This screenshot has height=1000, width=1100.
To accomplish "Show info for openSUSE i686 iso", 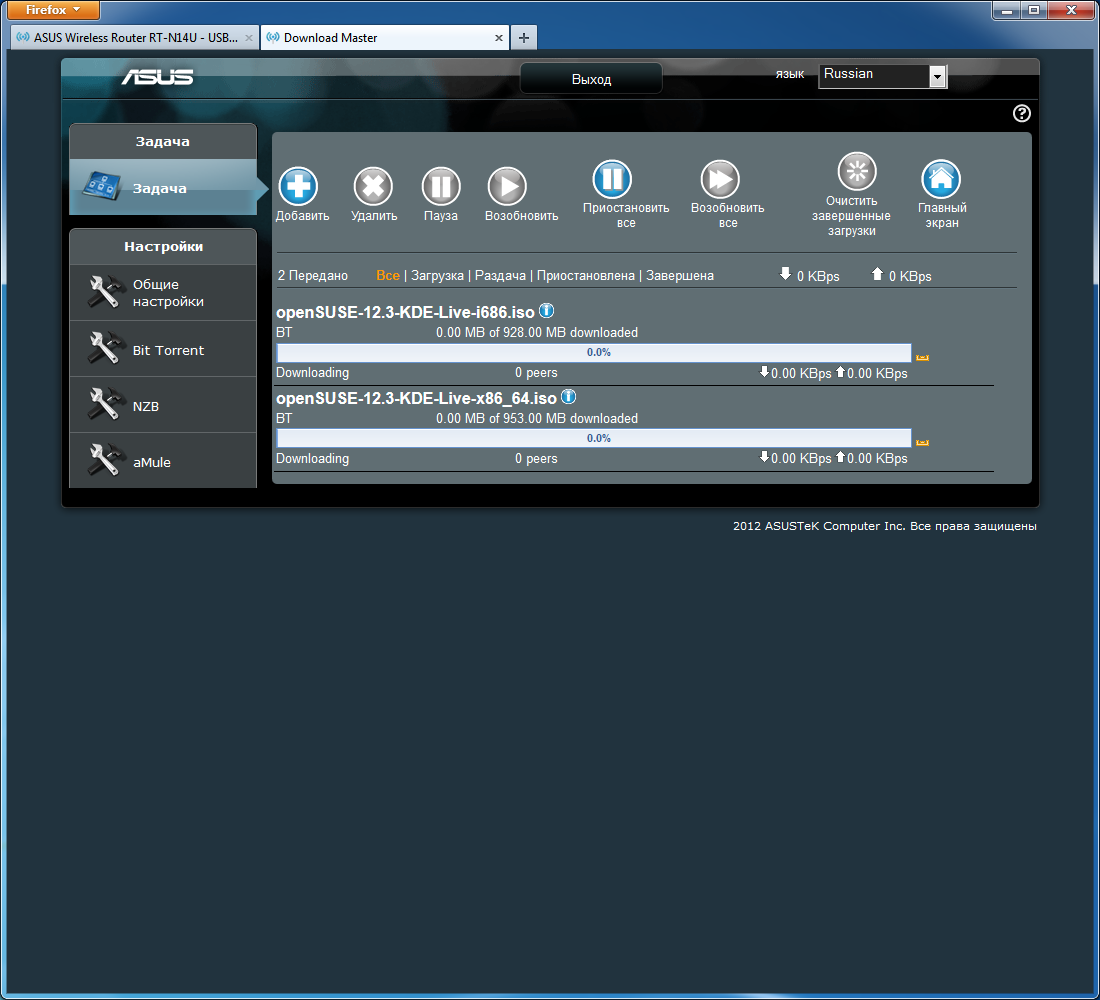I will click(x=546, y=310).
